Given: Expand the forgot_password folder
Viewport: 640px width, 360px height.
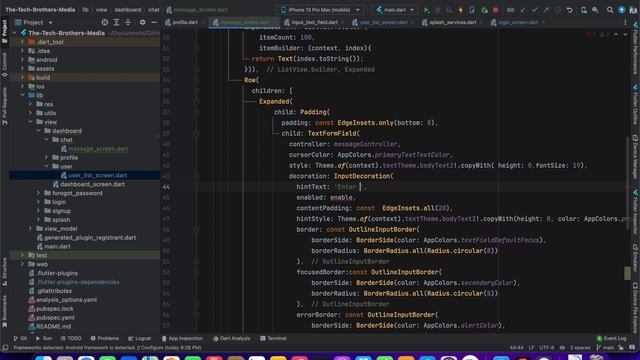Looking at the screenshot, I should coord(38,193).
